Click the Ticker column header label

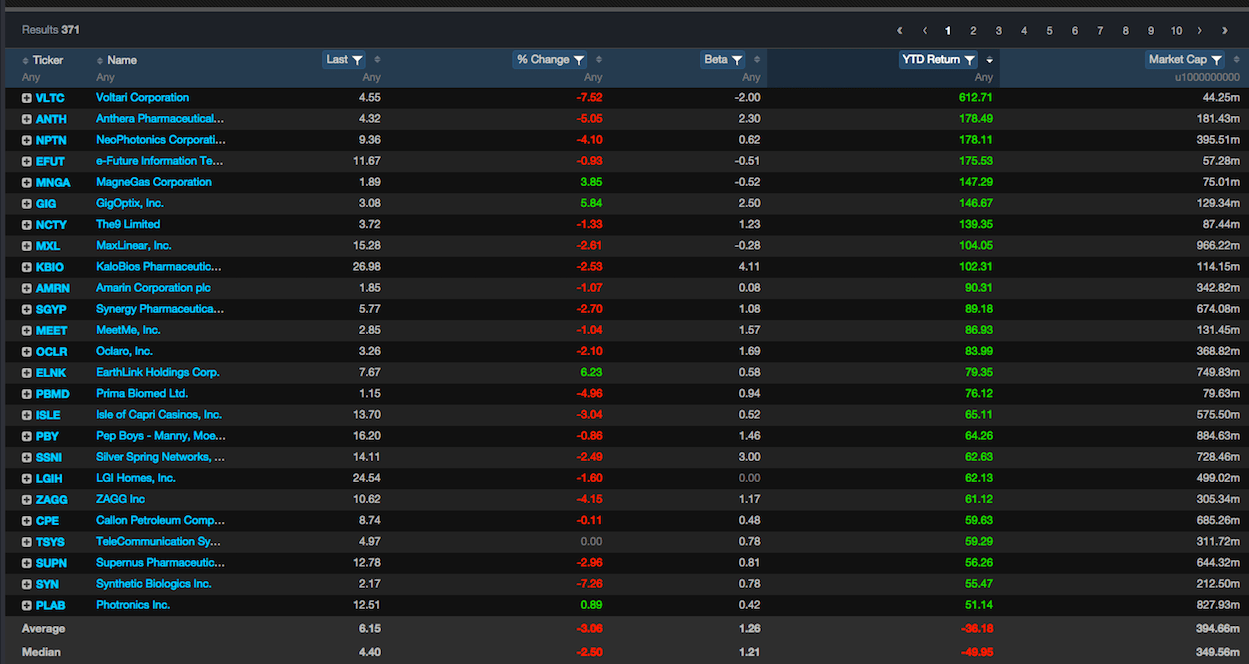pyautogui.click(x=48, y=60)
